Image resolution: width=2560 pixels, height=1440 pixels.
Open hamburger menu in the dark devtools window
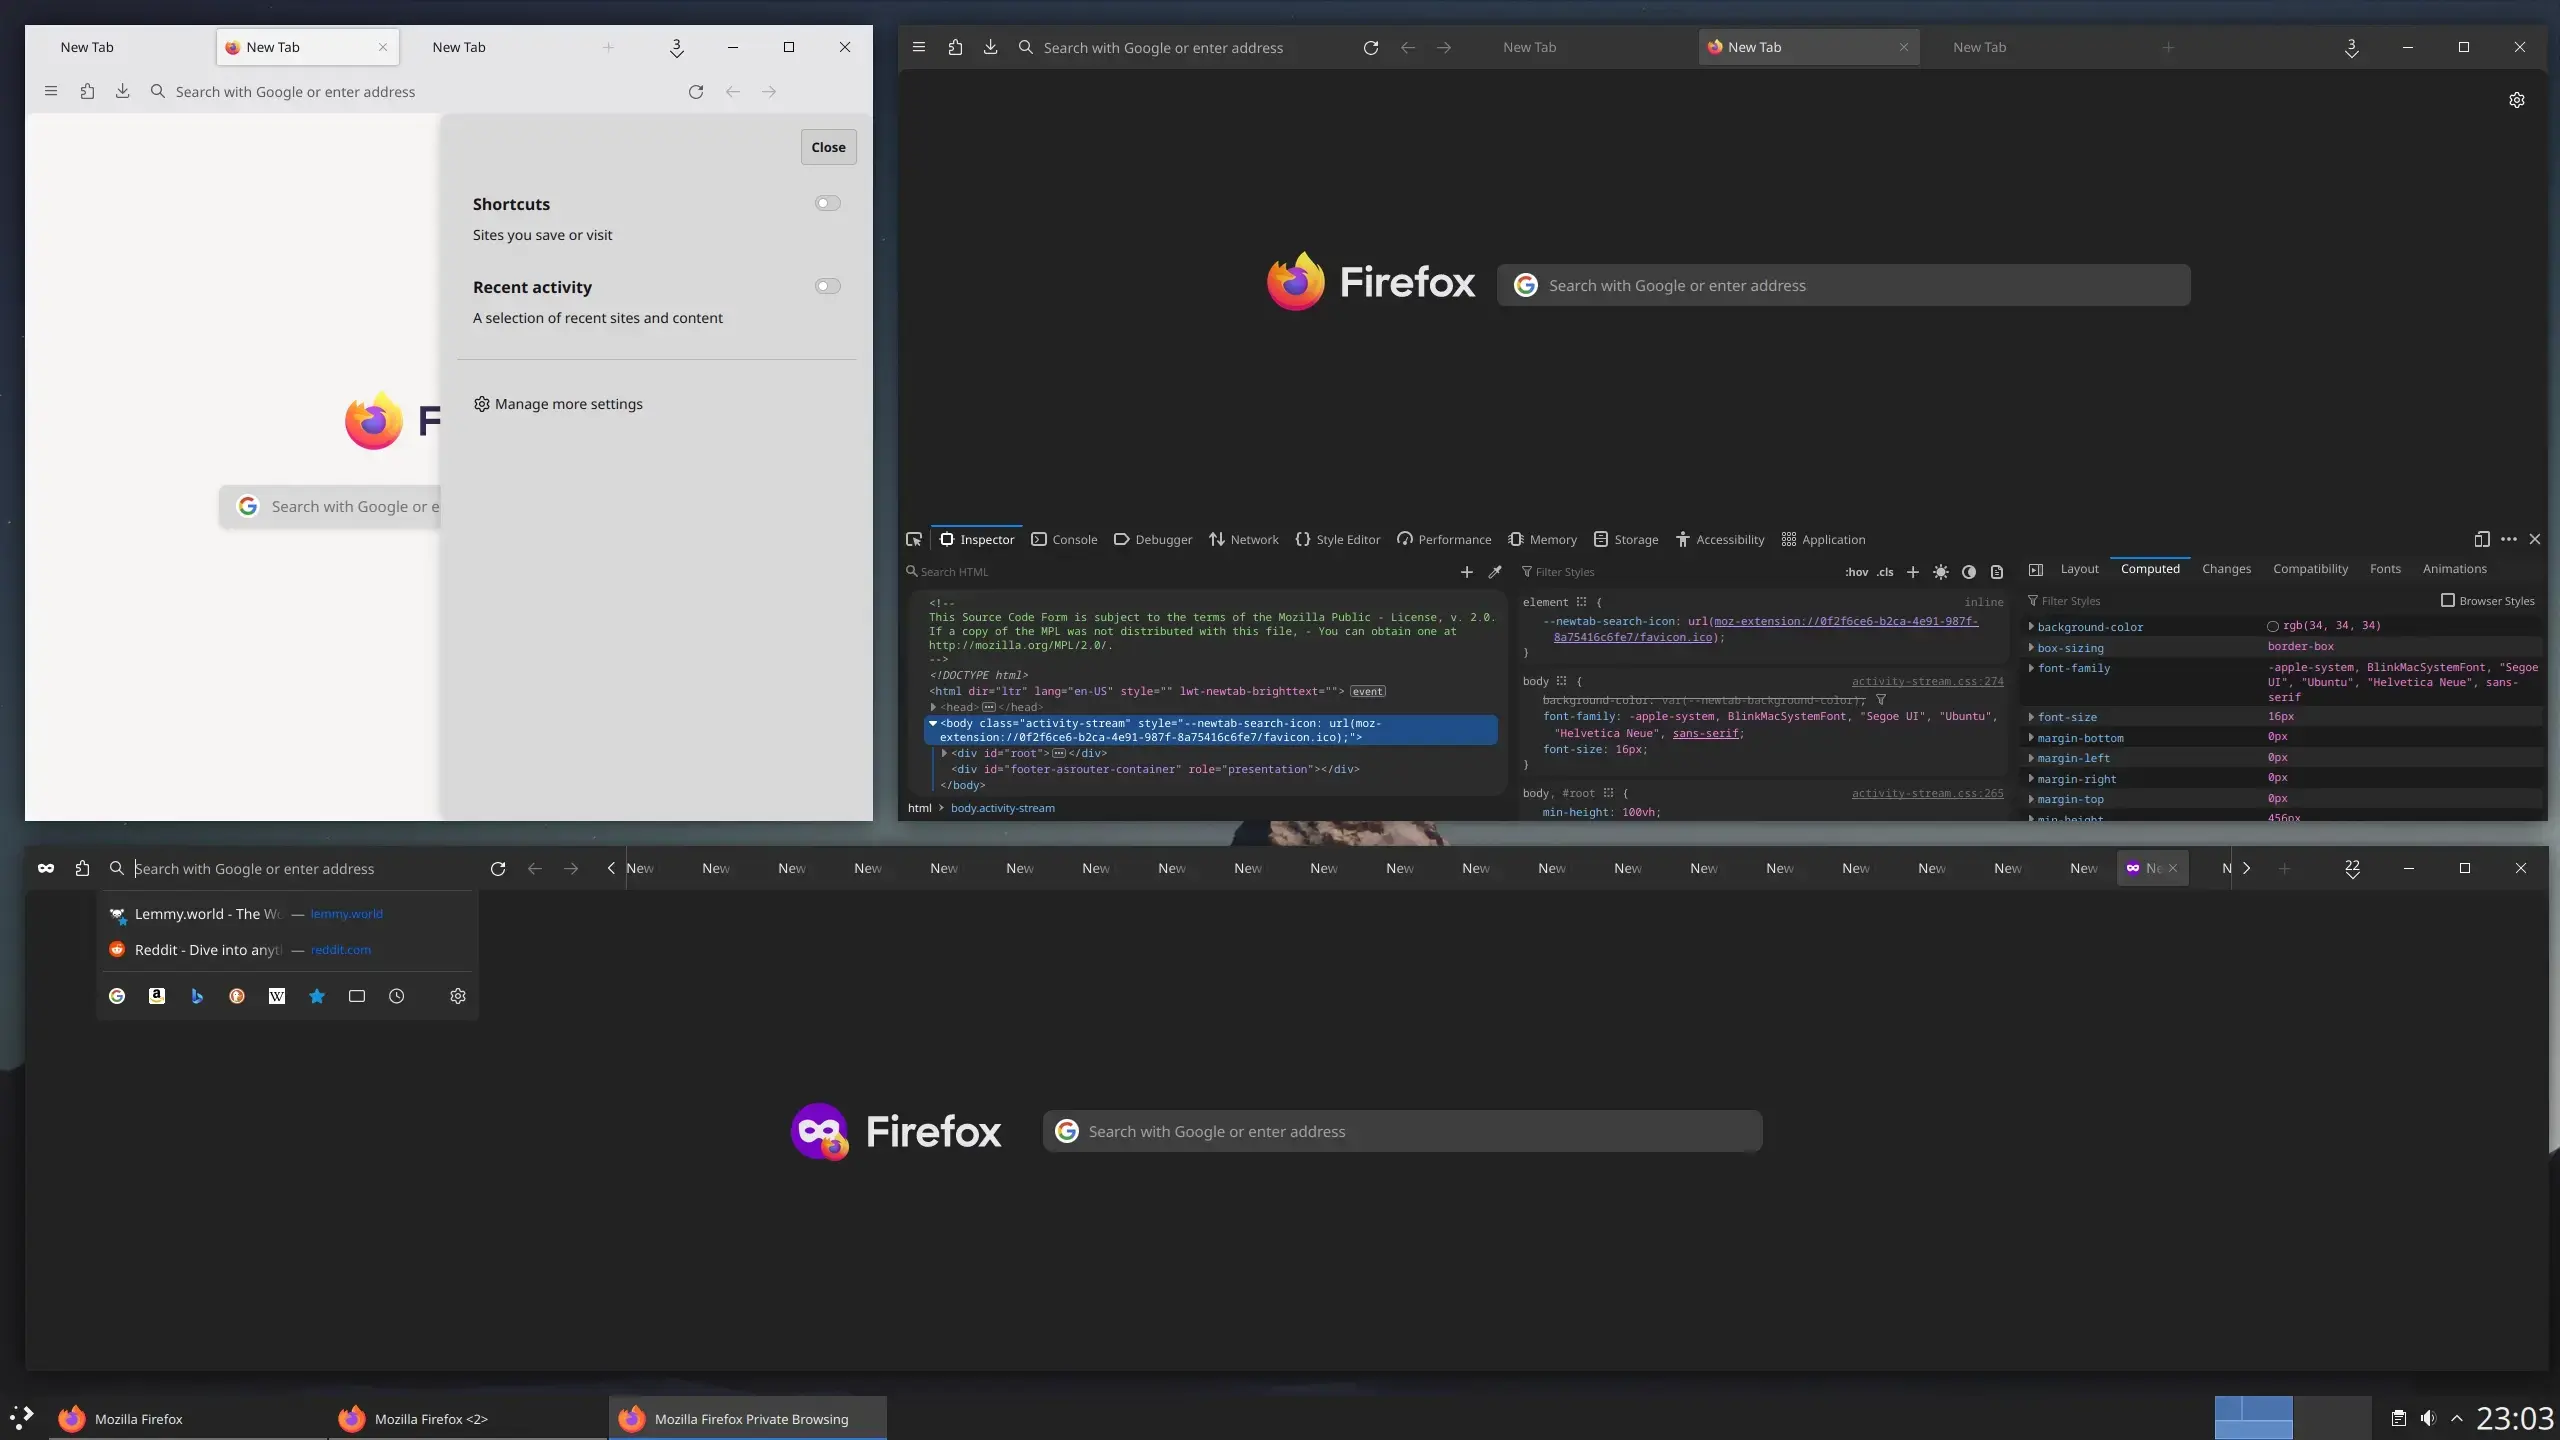919,47
